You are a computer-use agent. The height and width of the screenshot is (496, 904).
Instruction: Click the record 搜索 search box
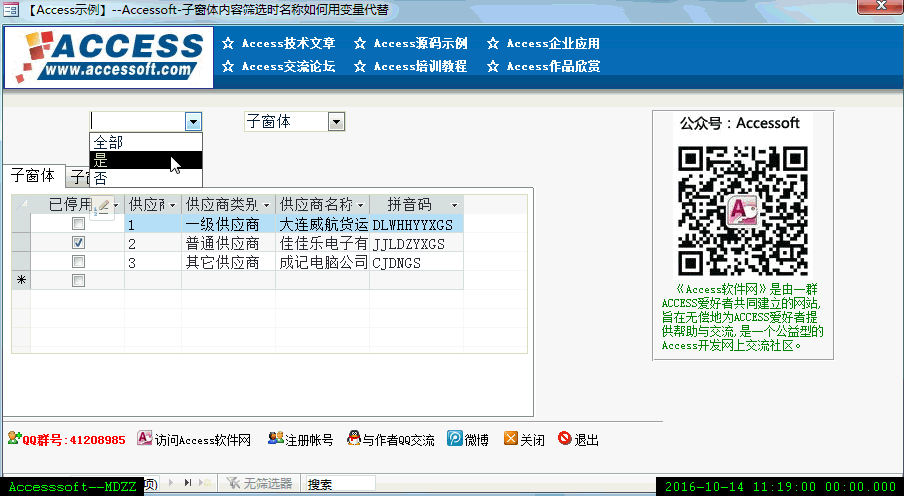point(340,483)
